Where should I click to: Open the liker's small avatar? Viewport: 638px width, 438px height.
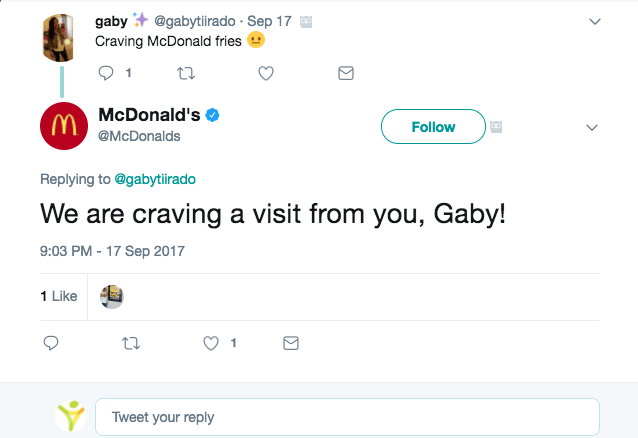pos(112,296)
